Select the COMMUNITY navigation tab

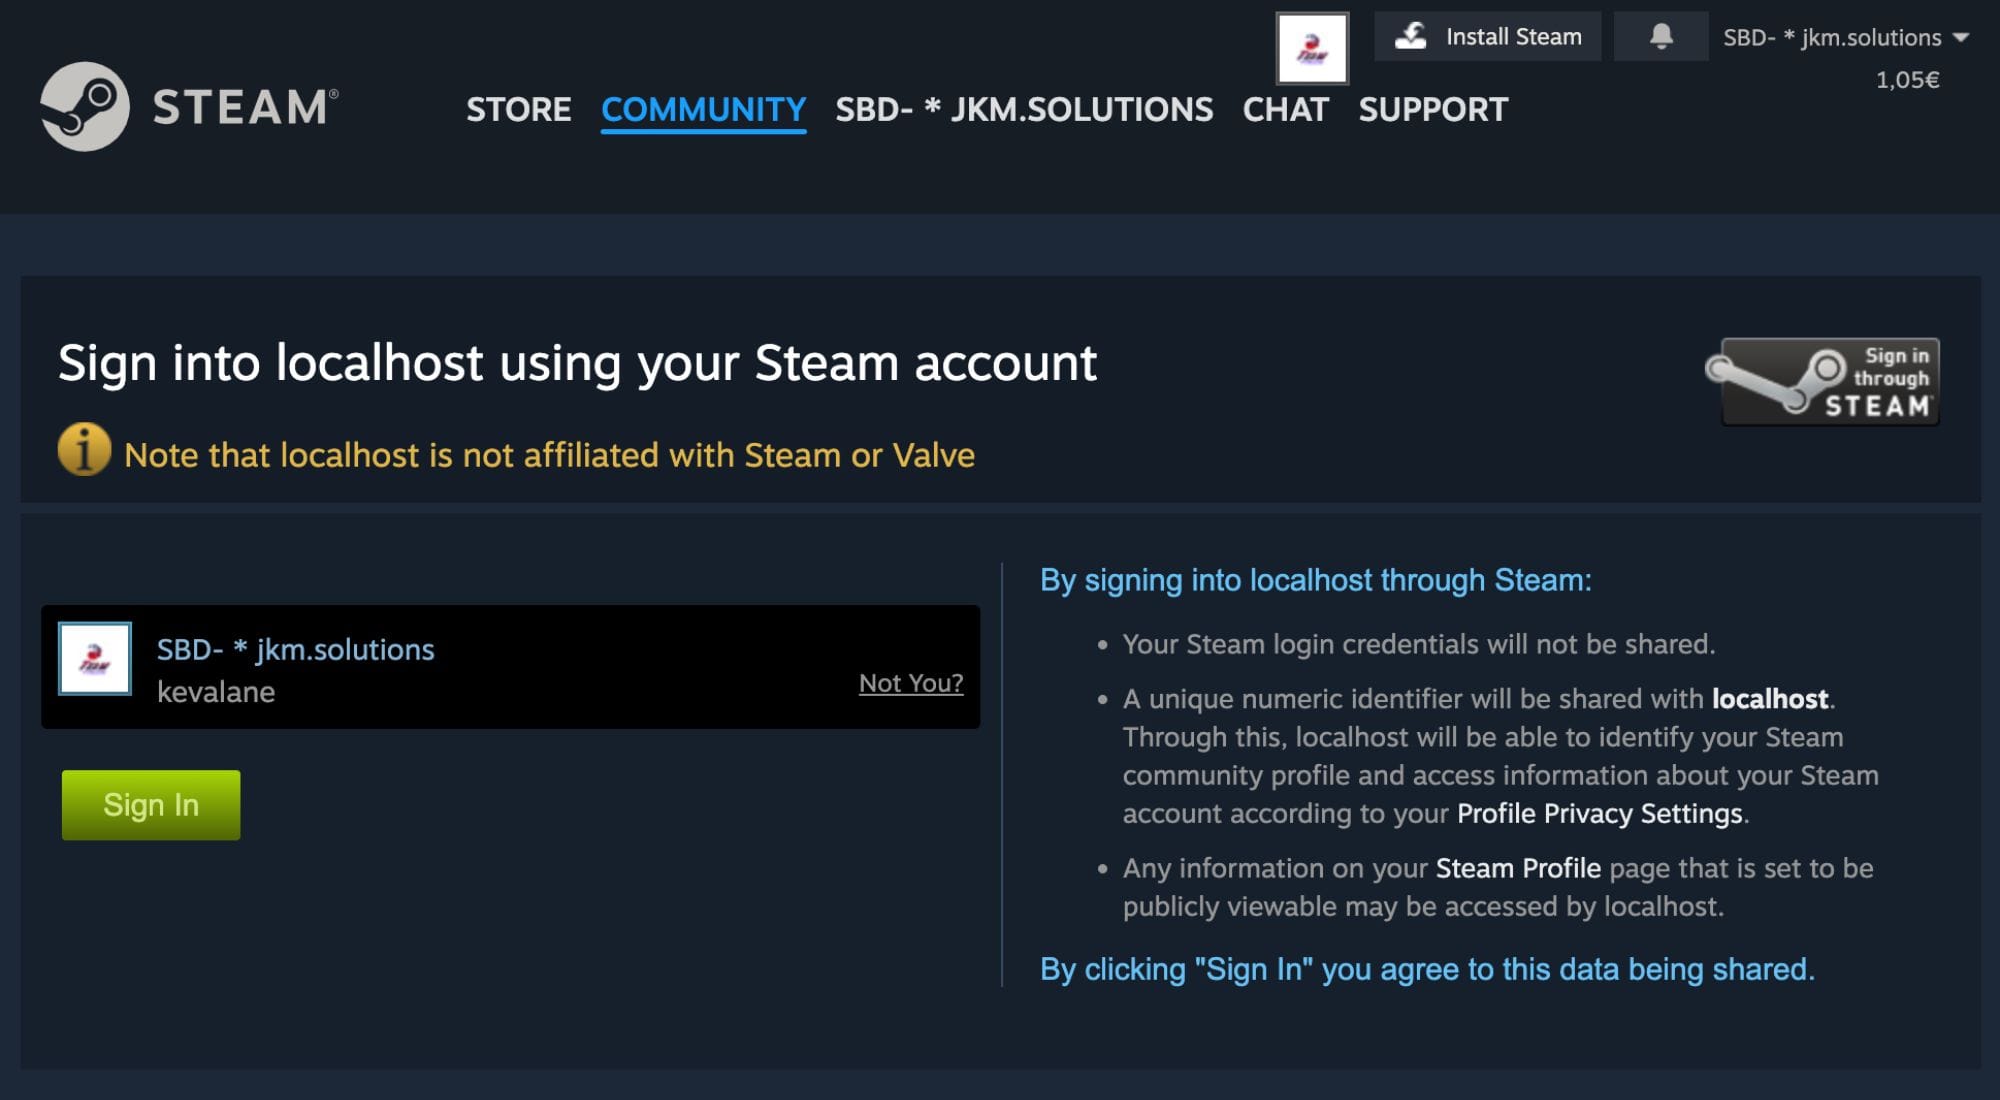tap(703, 108)
